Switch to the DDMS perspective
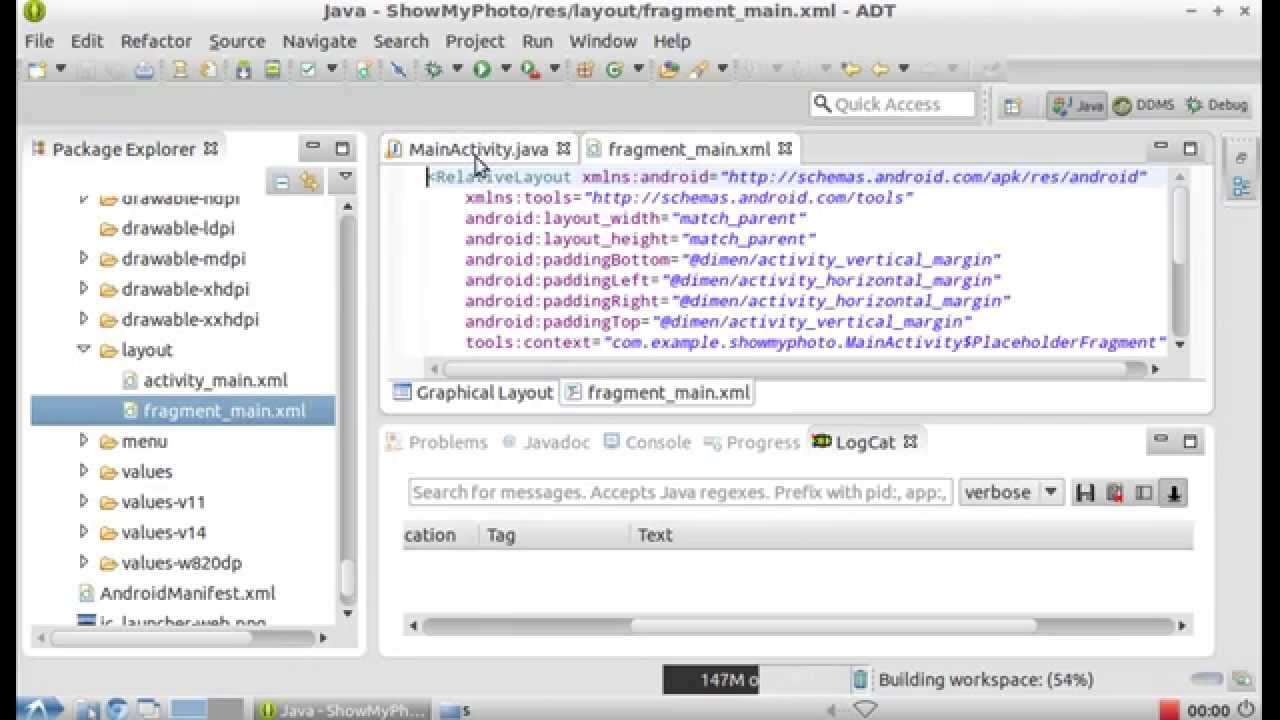The image size is (1280, 720). pos(1144,105)
